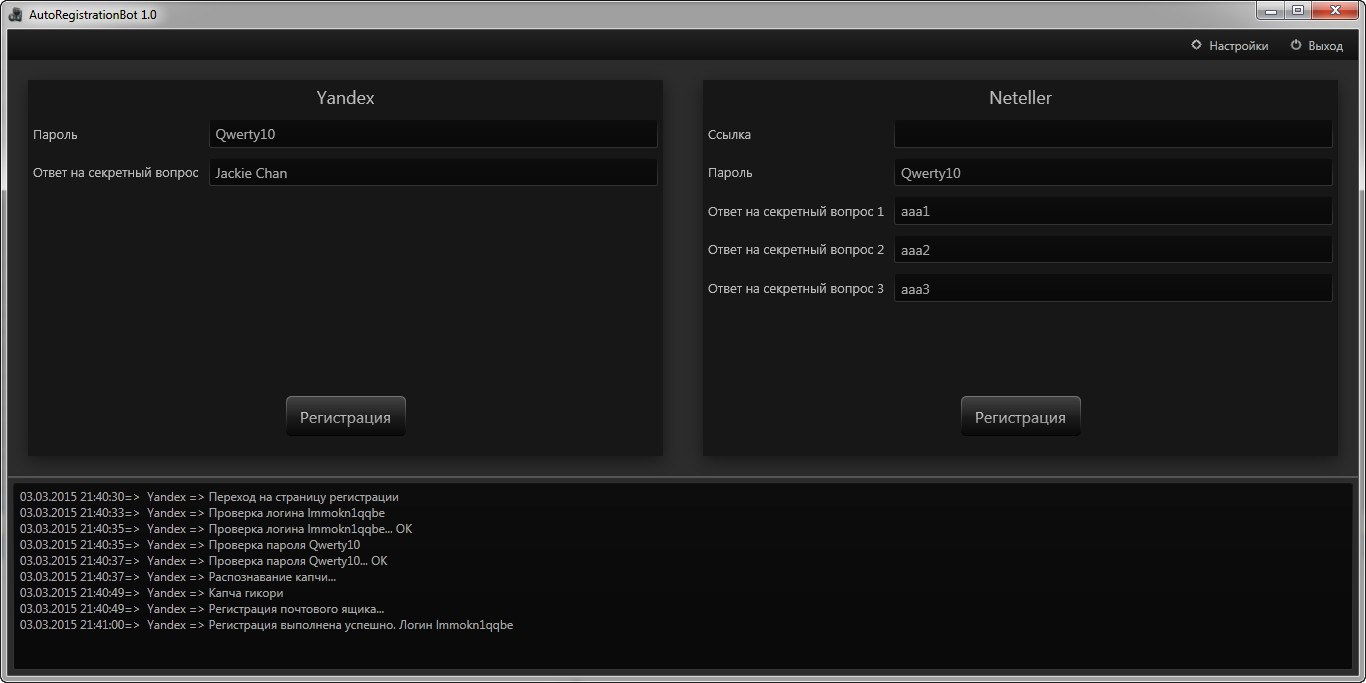Click the Выход power icon

[1296, 45]
